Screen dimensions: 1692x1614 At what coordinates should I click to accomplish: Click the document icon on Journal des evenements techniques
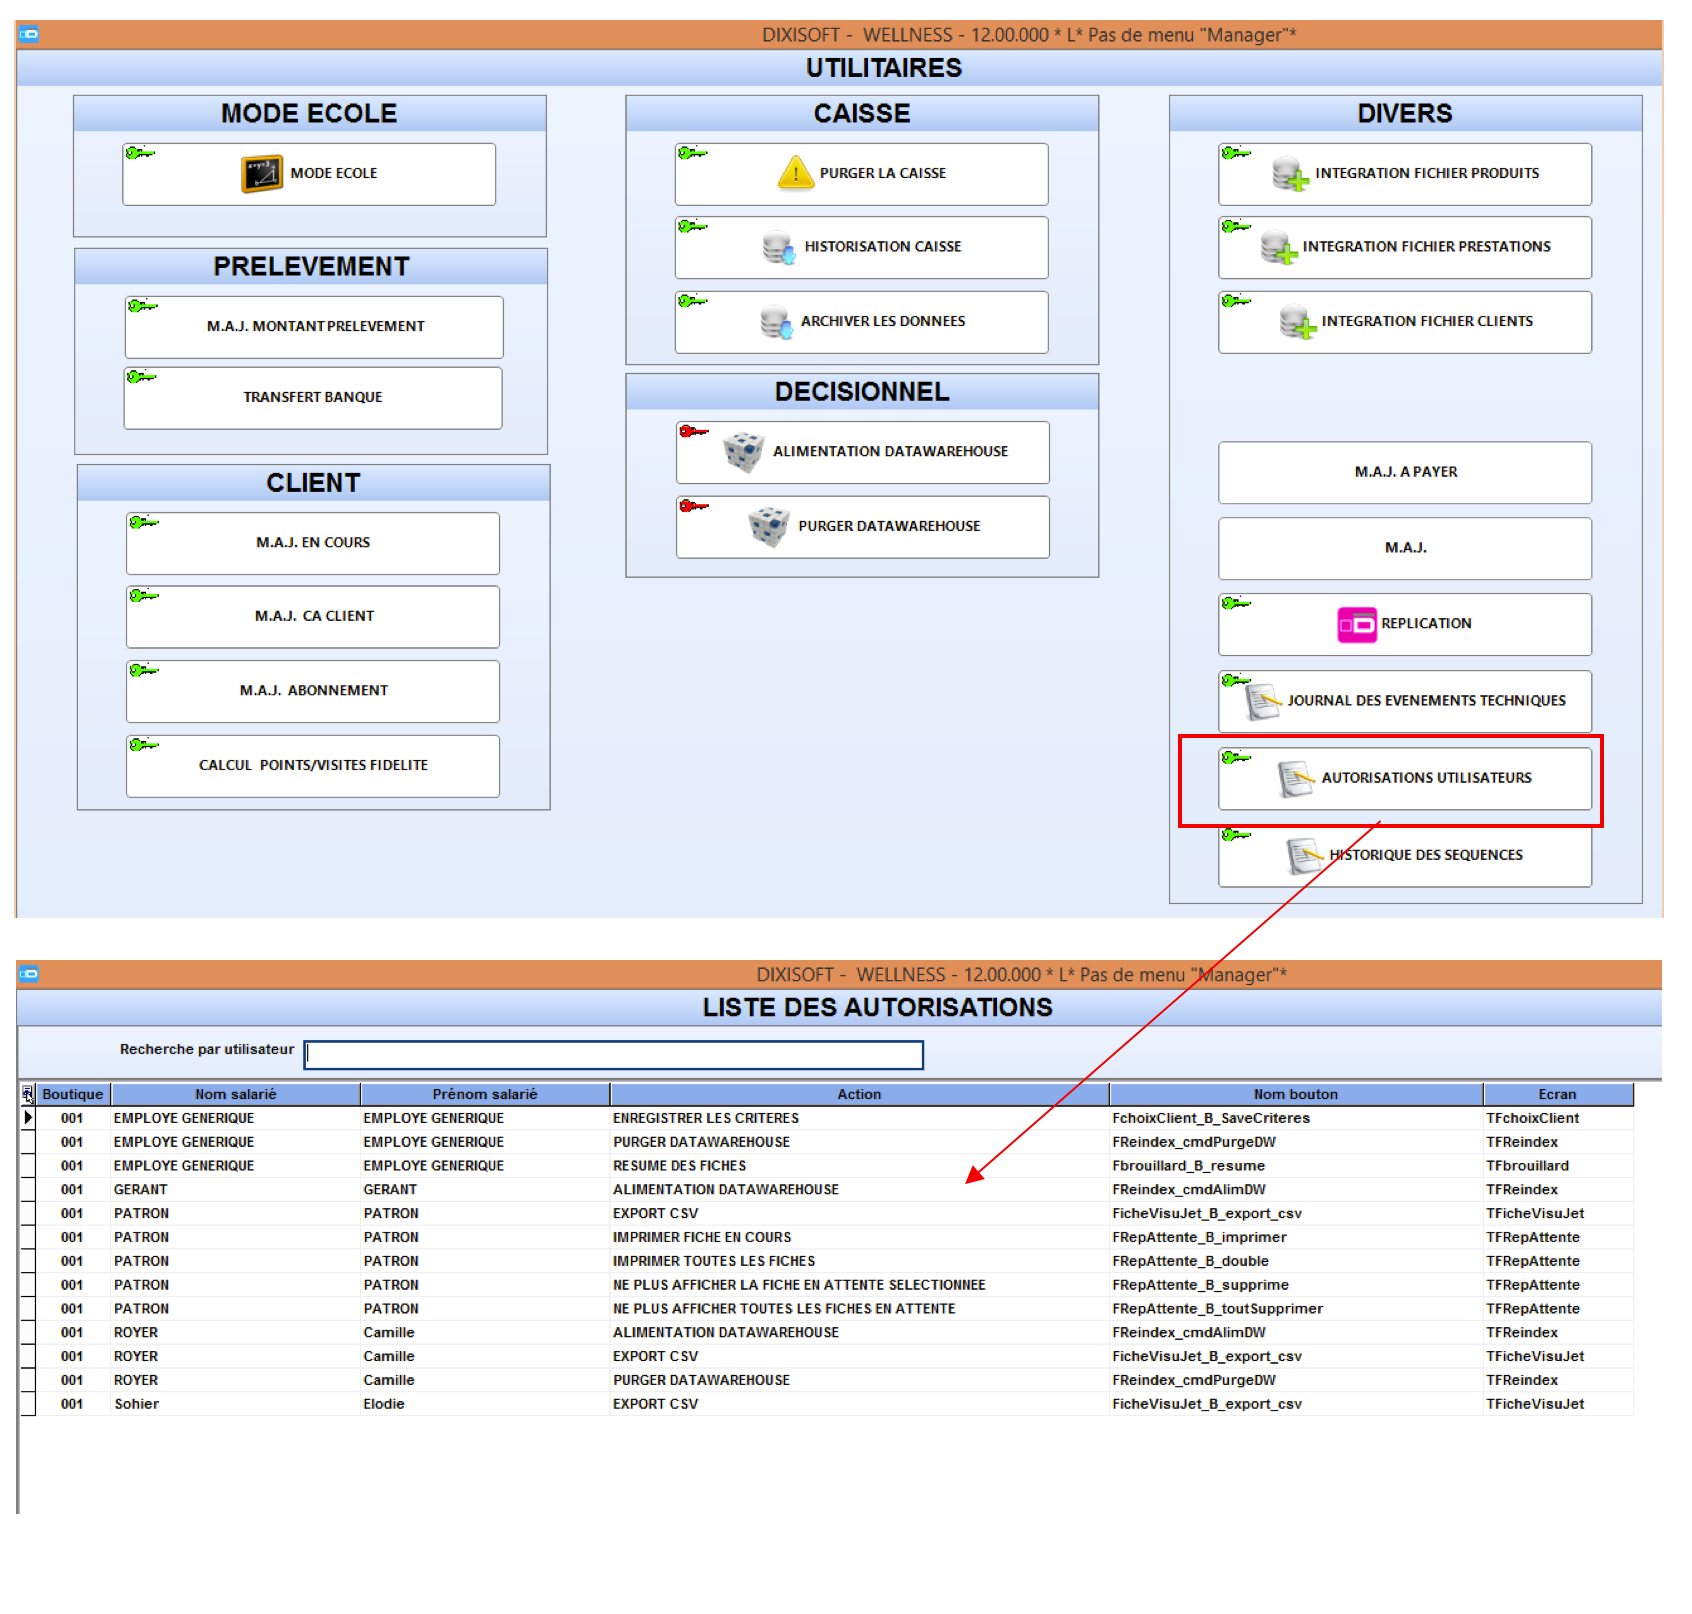point(1263,700)
